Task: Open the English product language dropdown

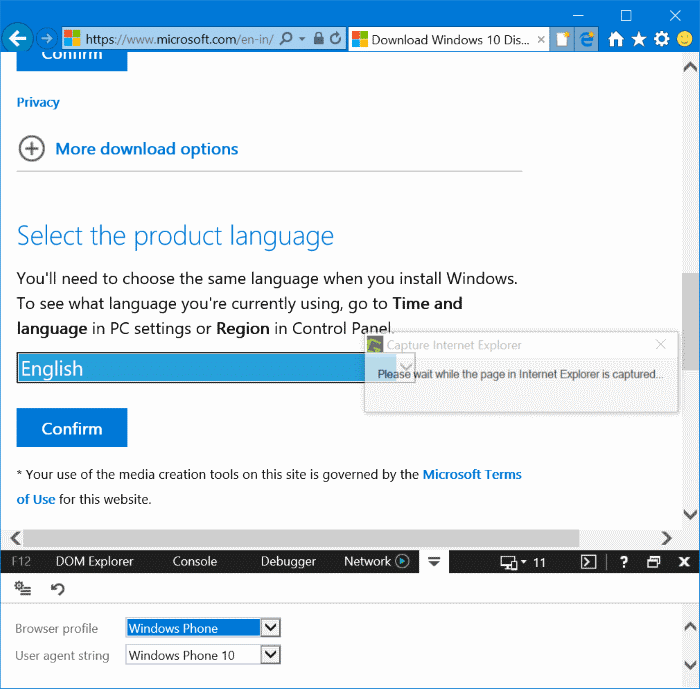Action: [x=216, y=368]
